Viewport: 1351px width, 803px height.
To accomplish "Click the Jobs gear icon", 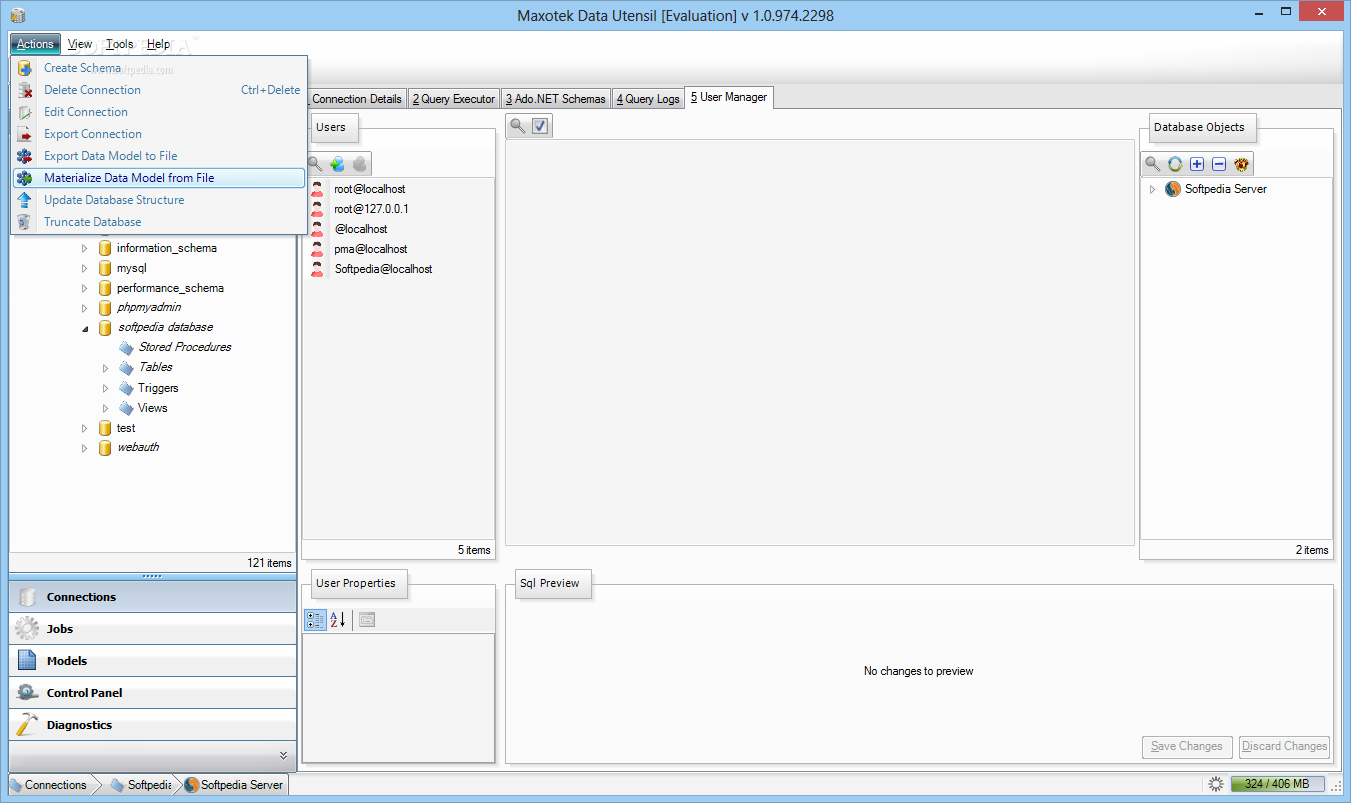I will [28, 629].
